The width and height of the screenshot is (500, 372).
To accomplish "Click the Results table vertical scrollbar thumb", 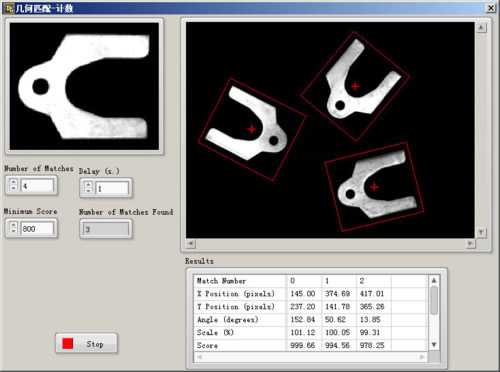I will (434, 300).
